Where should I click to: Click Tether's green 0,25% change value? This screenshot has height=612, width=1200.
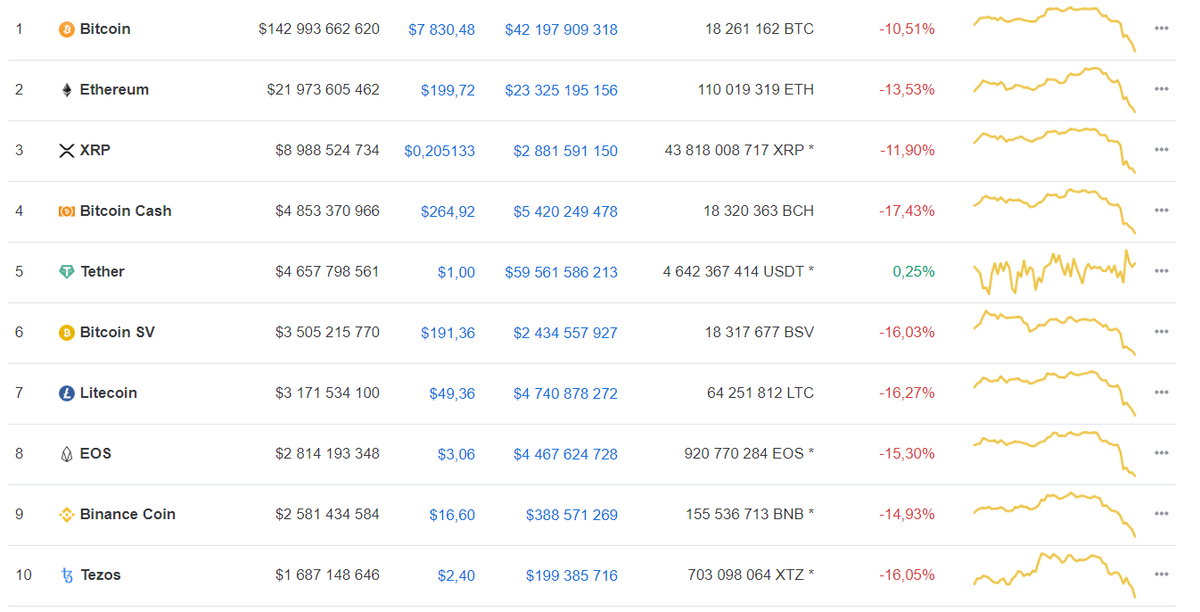pos(915,271)
